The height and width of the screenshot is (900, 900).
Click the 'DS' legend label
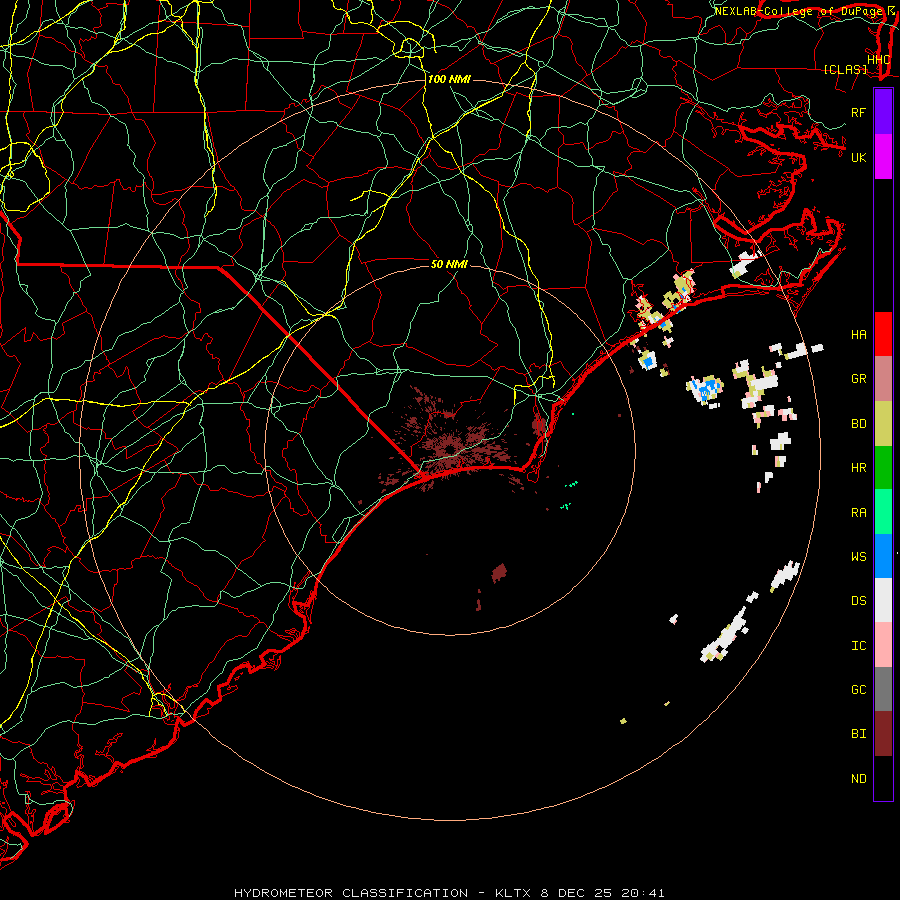(x=858, y=601)
